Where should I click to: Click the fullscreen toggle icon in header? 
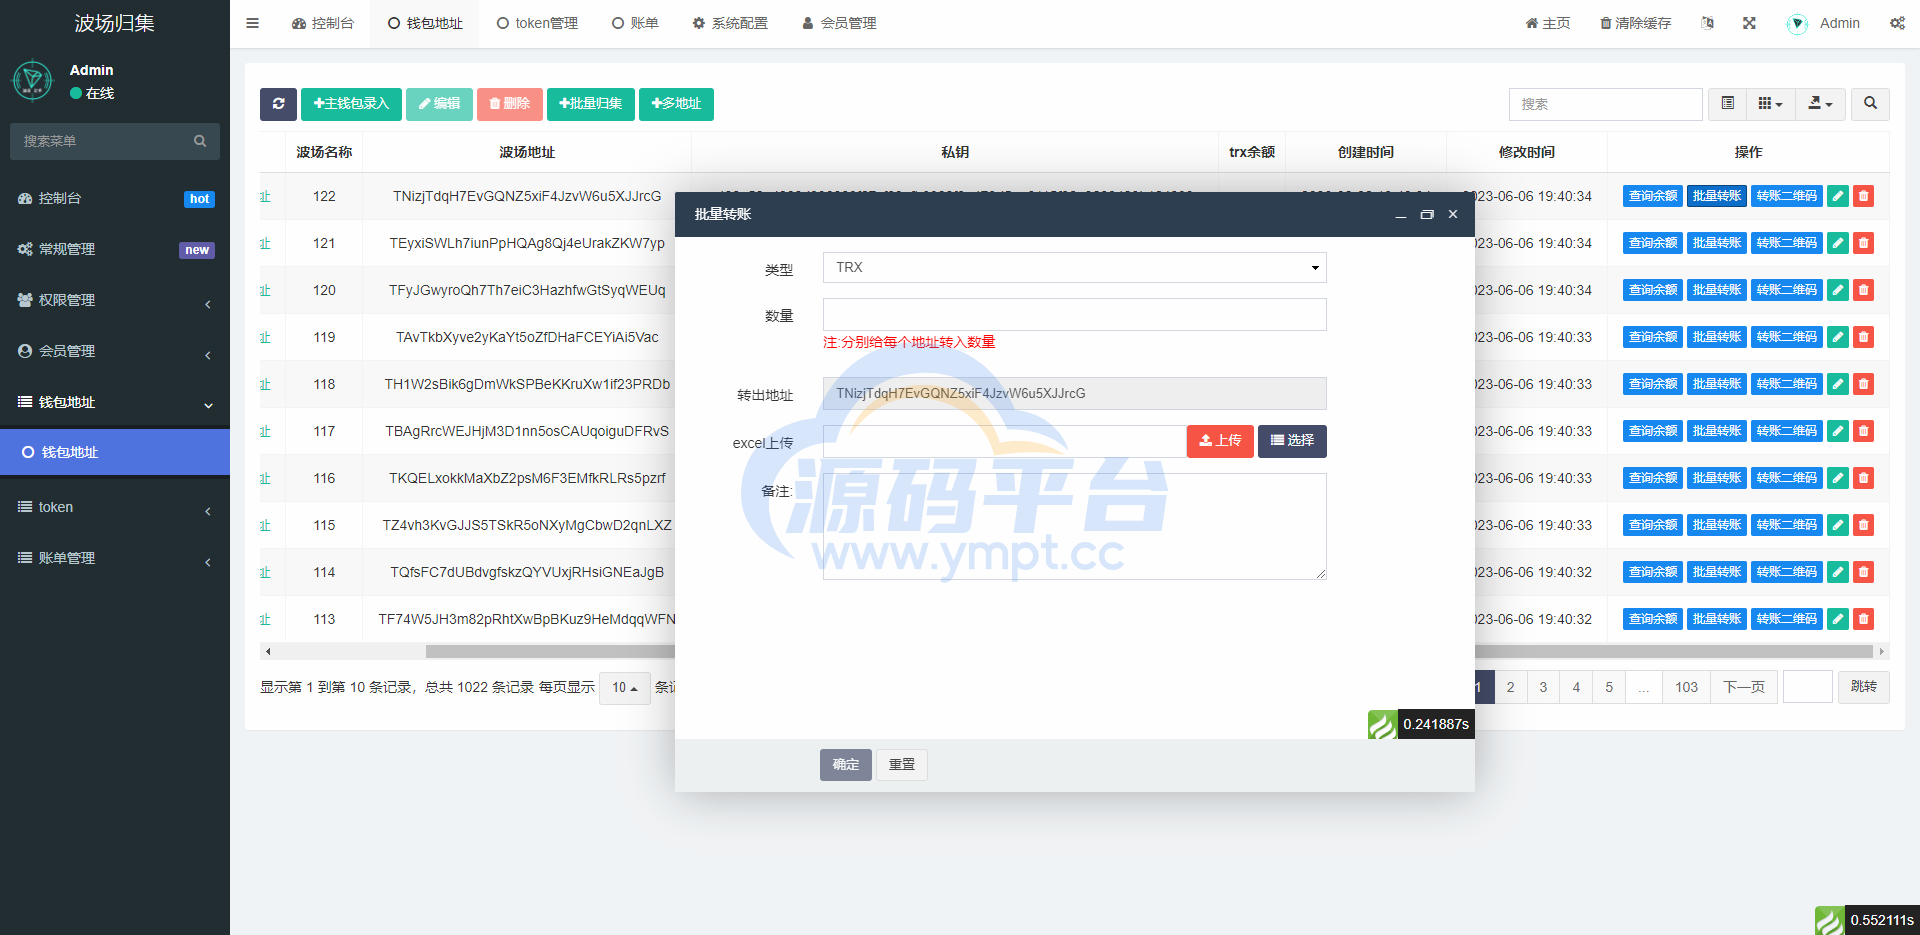(x=1749, y=23)
